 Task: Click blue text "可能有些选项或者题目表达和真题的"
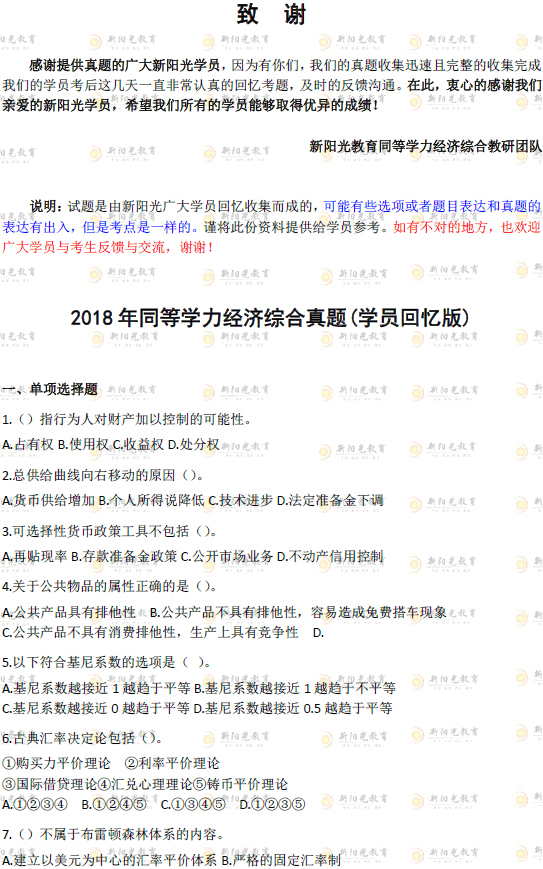(x=432, y=207)
